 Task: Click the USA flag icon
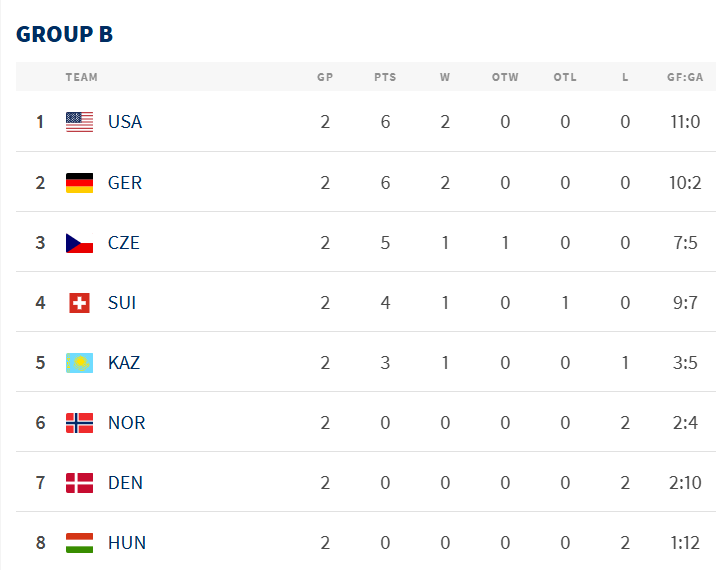tap(79, 122)
